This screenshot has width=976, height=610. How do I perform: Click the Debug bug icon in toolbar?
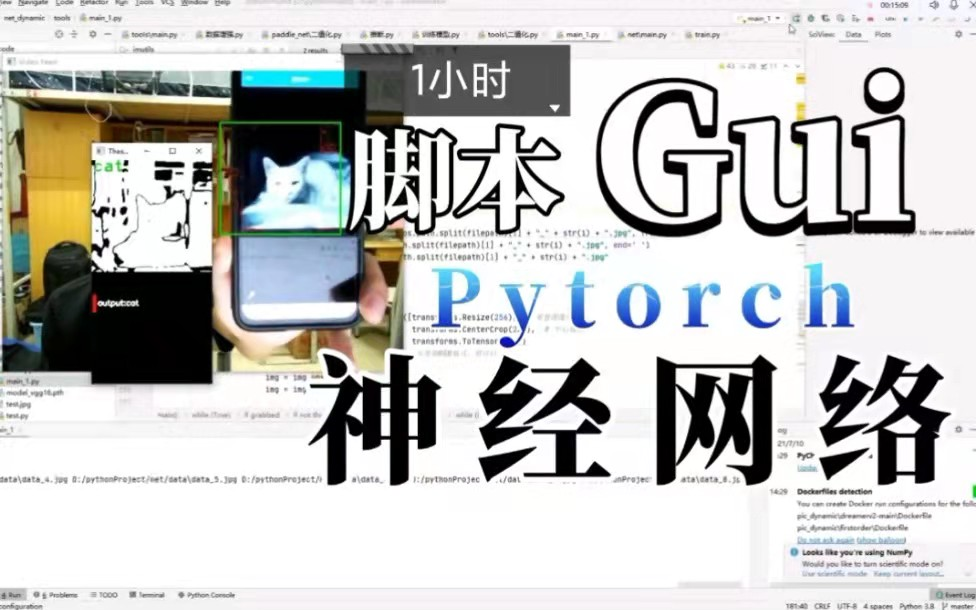click(811, 19)
